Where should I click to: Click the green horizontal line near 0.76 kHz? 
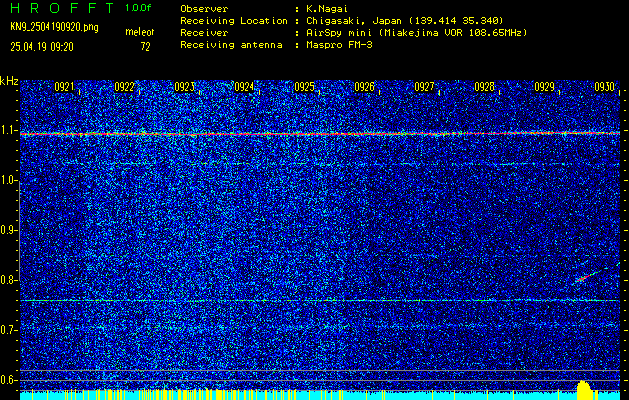320,300
